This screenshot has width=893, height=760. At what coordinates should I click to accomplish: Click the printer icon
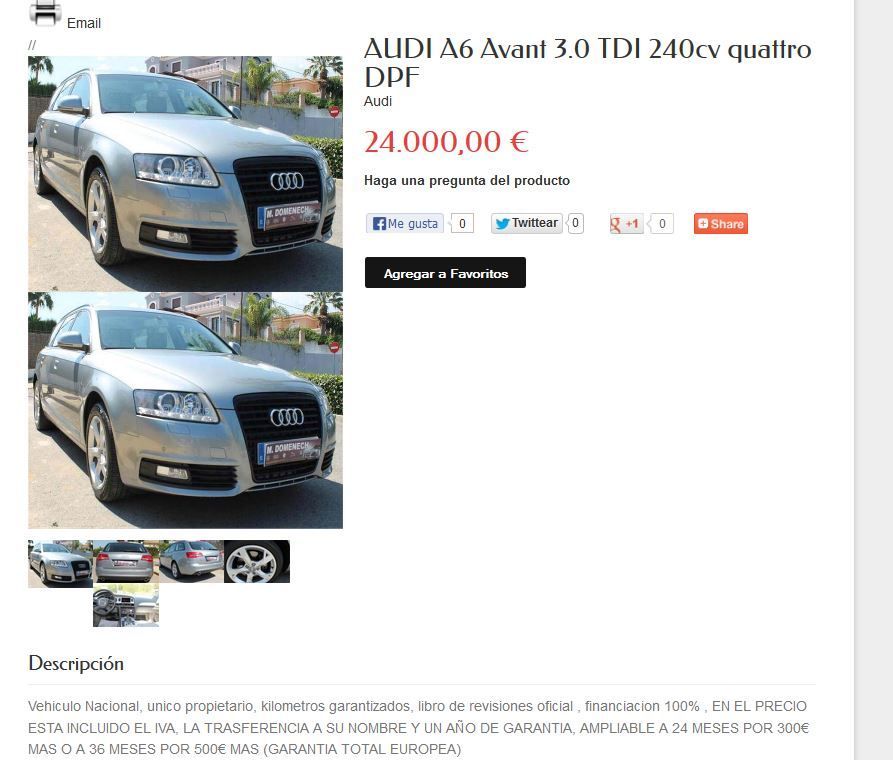point(45,13)
